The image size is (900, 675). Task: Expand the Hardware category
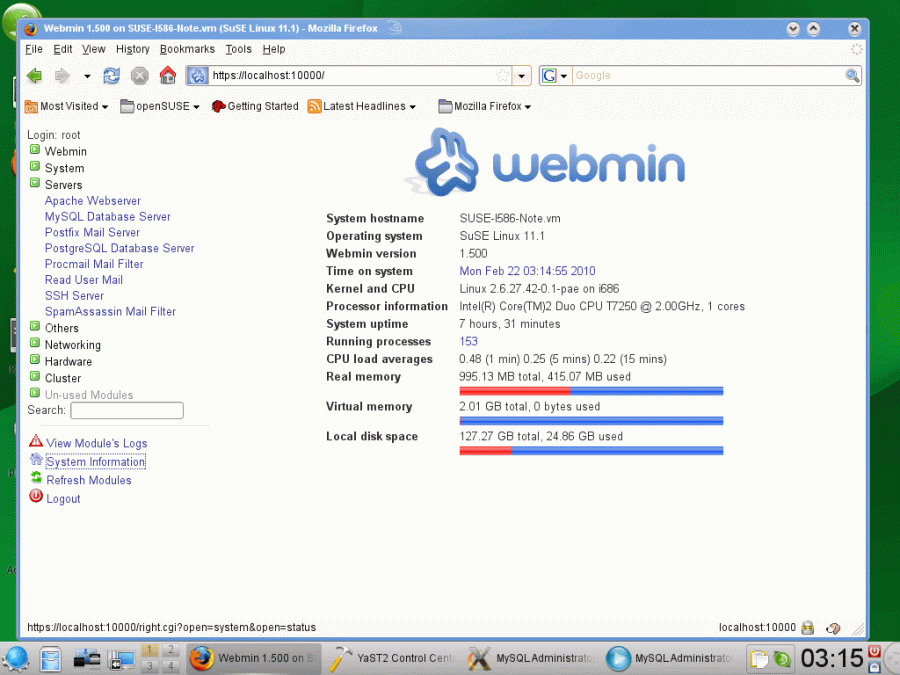coord(34,359)
